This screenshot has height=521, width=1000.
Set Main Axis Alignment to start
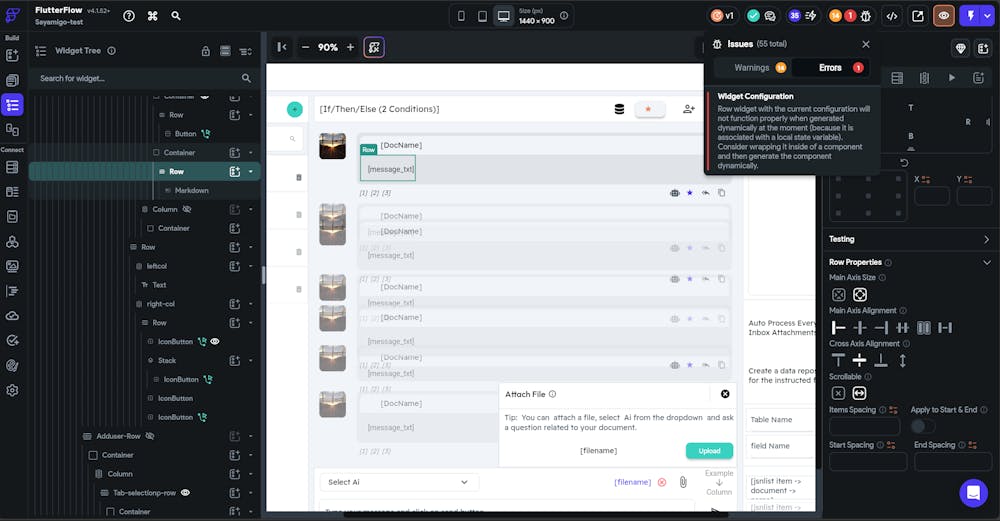(839, 328)
